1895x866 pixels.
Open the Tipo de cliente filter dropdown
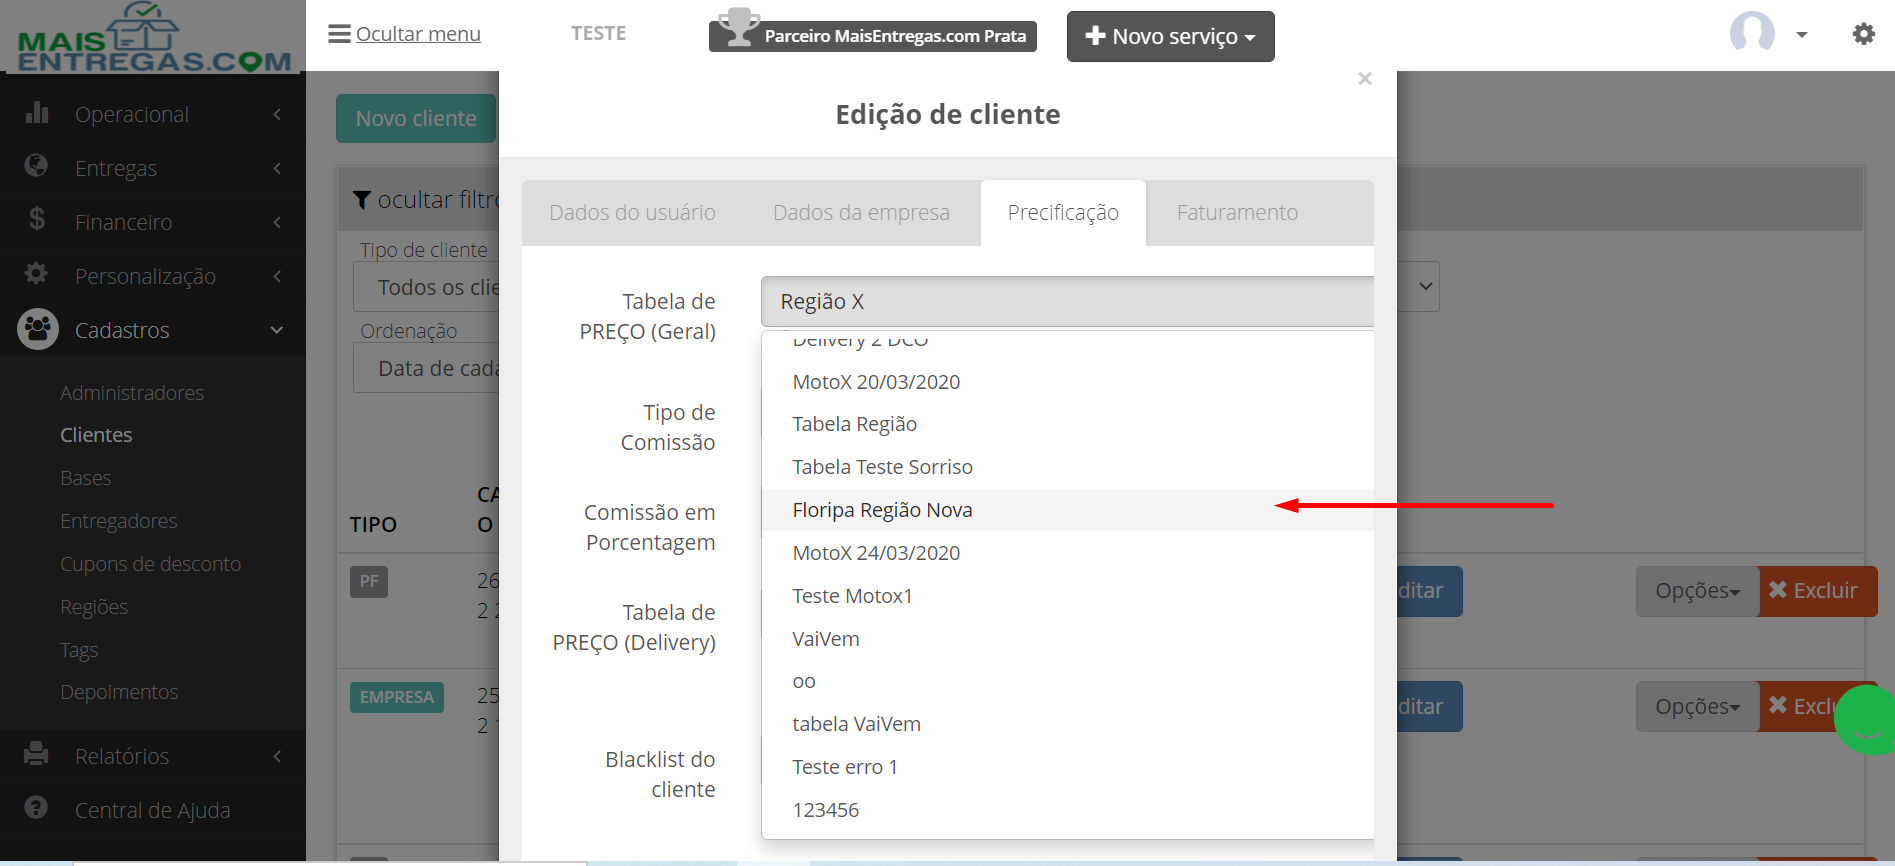426,288
